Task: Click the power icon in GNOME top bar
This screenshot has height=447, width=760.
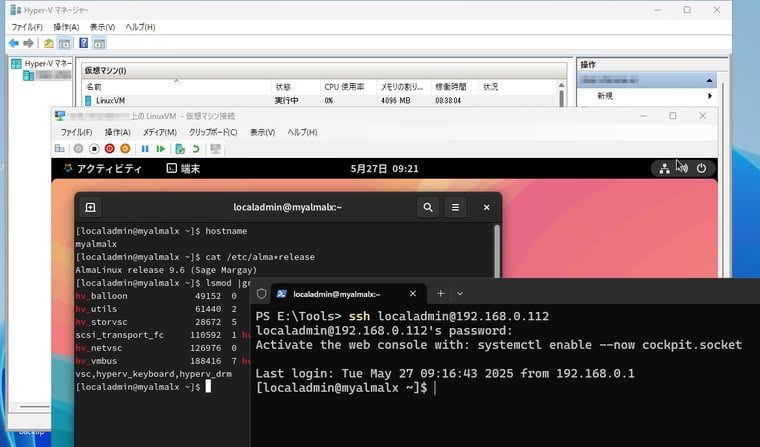Action: [701, 168]
